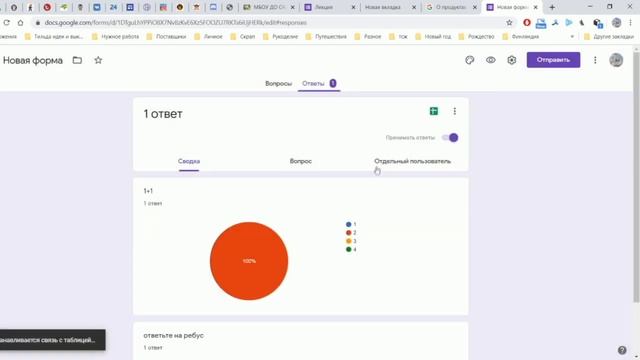Reload the page
The height and width of the screenshot is (360, 640).
coord(6,23)
